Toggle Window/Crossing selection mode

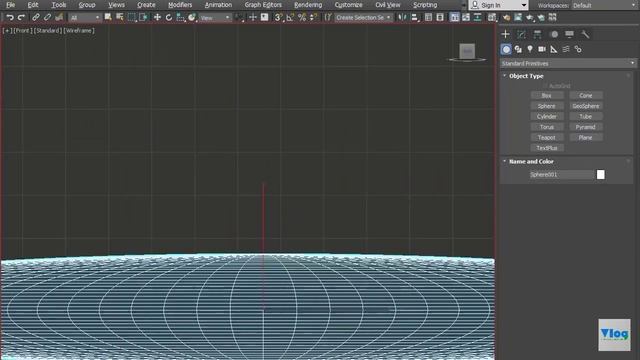(x=143, y=18)
